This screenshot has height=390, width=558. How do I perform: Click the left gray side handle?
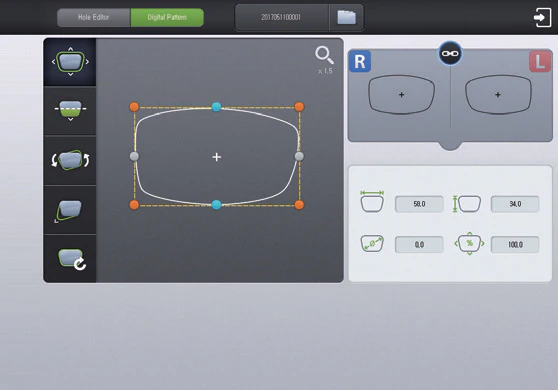[134, 156]
